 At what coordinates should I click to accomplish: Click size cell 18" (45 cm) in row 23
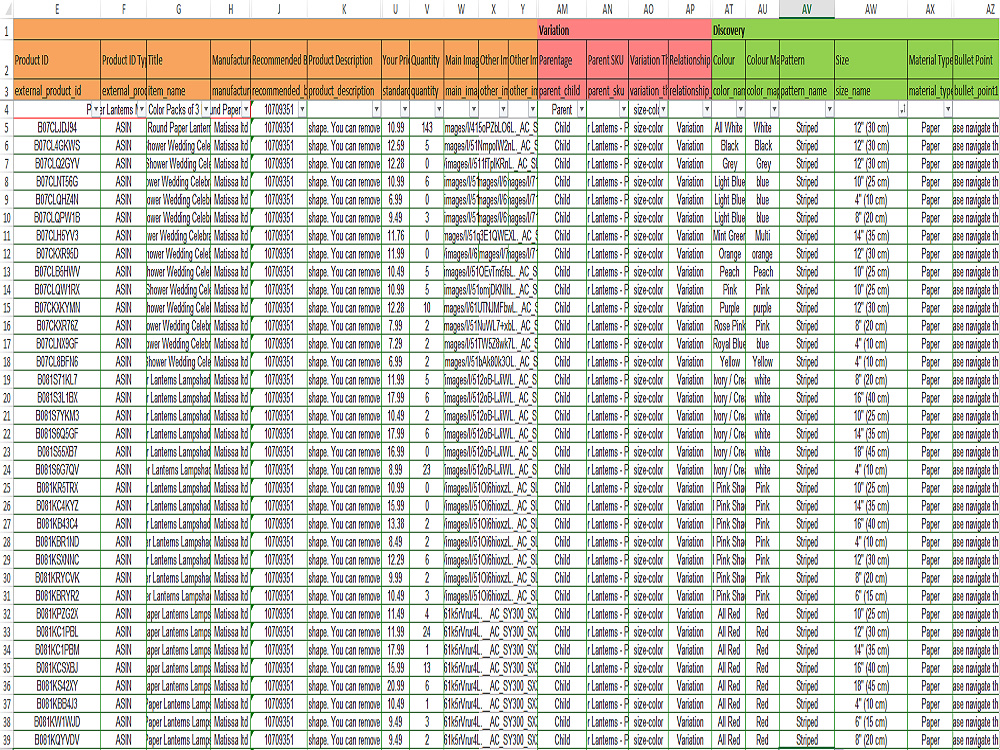coord(871,452)
